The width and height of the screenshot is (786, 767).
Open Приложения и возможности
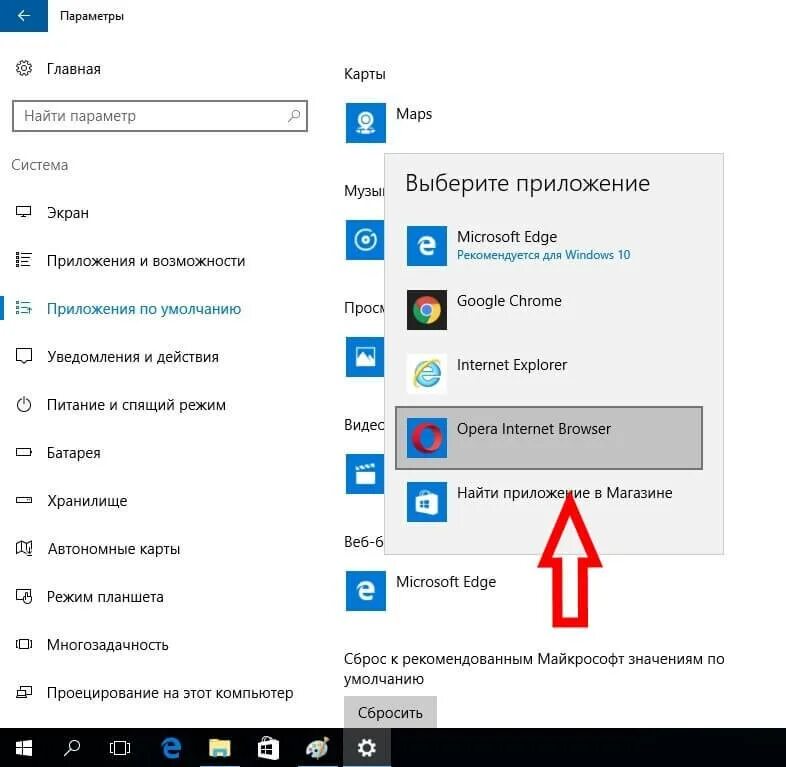coord(146,261)
